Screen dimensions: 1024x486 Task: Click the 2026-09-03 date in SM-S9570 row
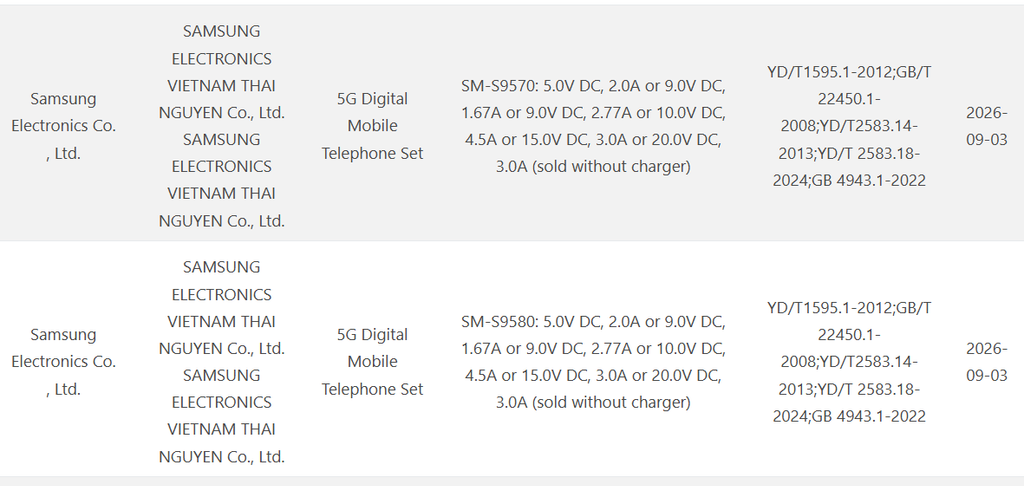click(x=987, y=126)
